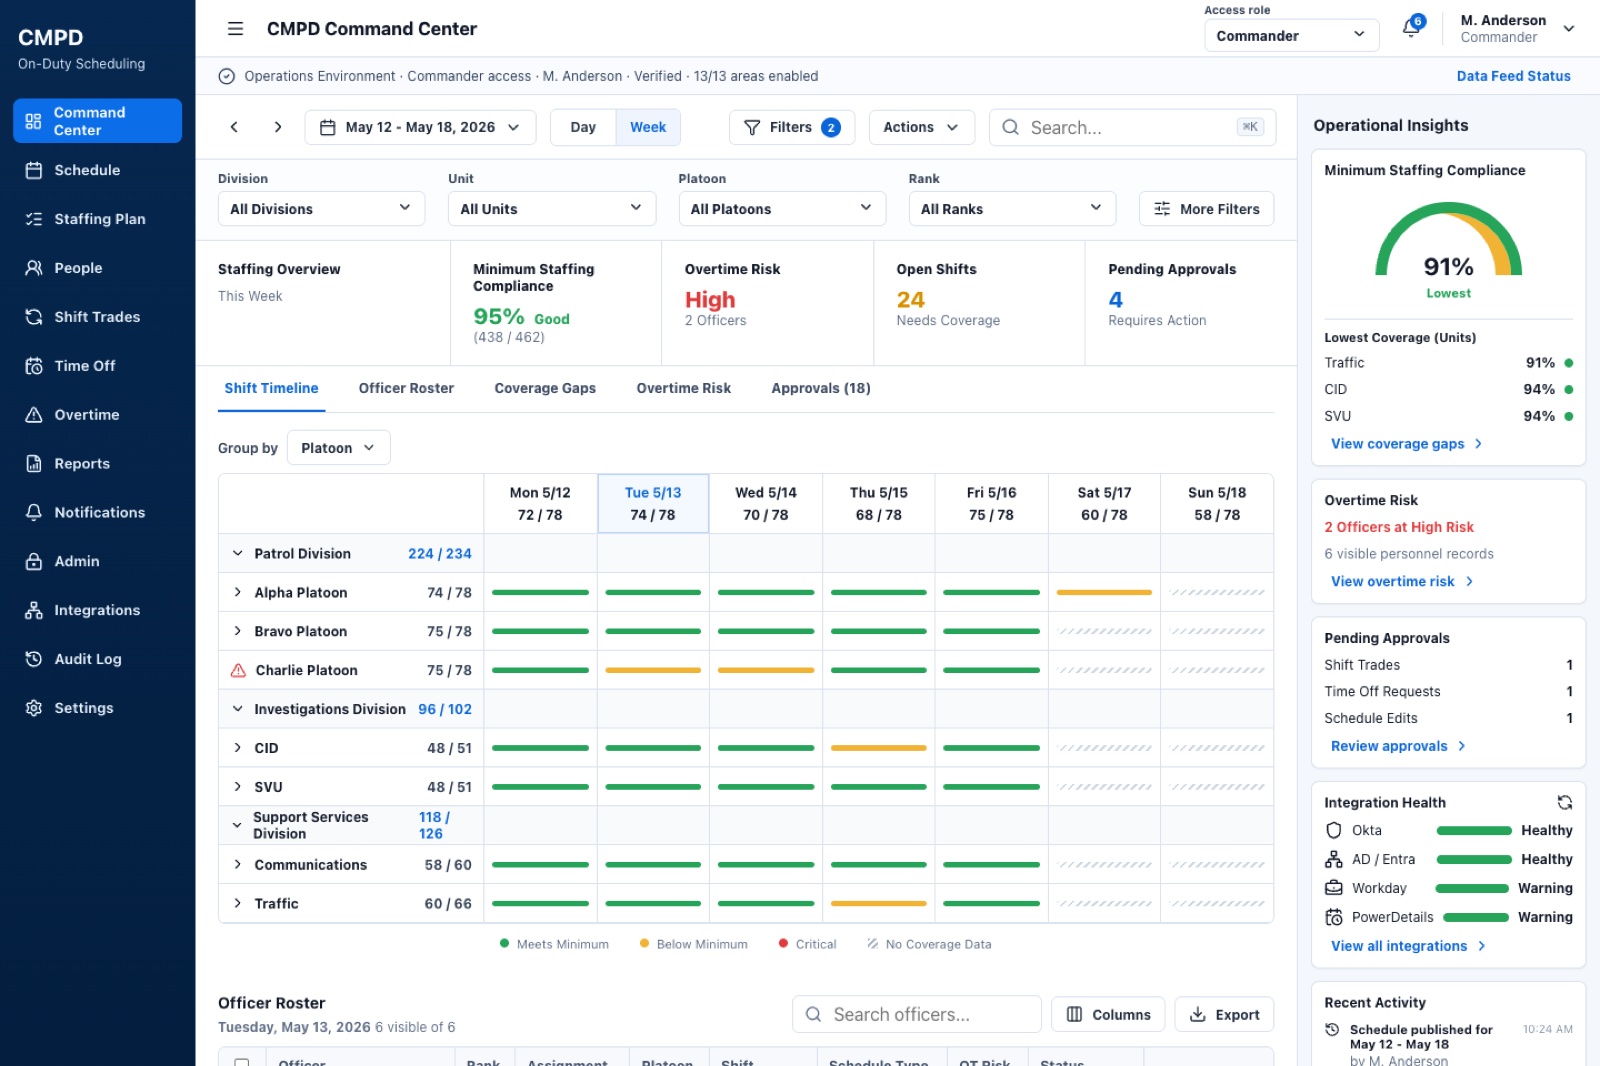Tick the Officer Roster select-all checkbox
The width and height of the screenshot is (1600, 1066).
[x=242, y=1063]
